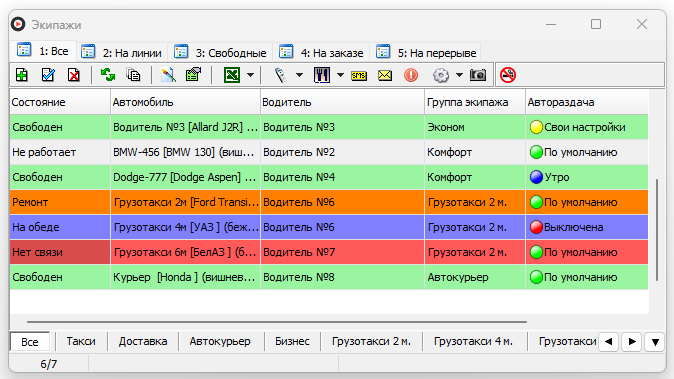Viewport: 674px width, 379px height.
Task: Select the Ремонт status cell
Action: [60, 202]
